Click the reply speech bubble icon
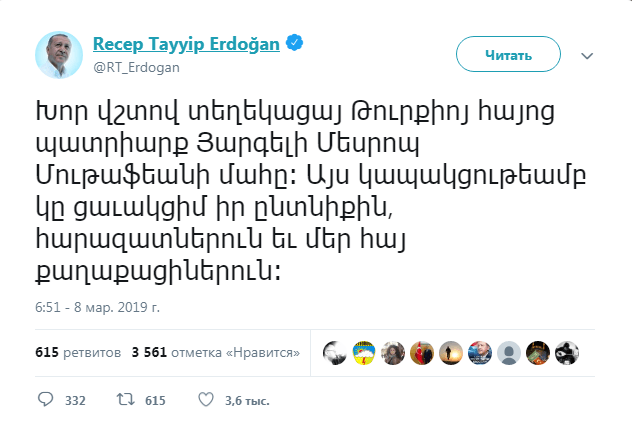This screenshot has height=436, width=632. coord(45,400)
